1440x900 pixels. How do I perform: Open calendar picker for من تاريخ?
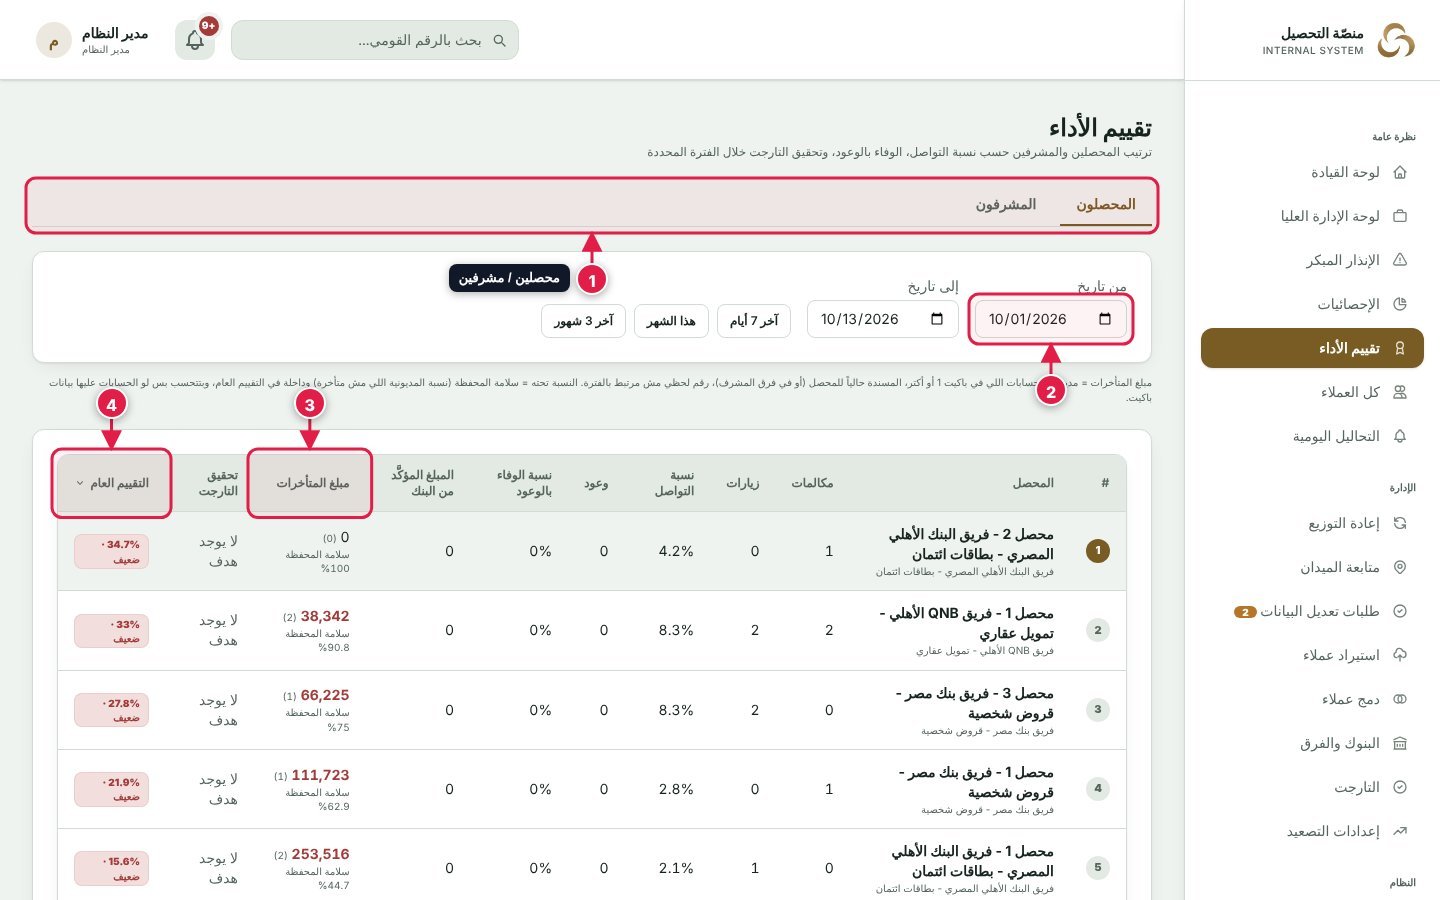point(1105,319)
